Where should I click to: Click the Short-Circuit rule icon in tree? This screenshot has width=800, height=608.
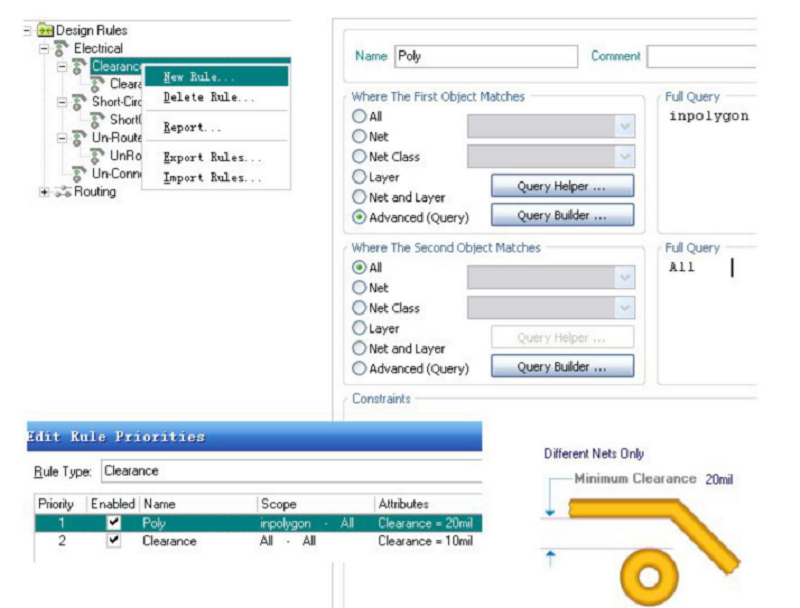78,102
